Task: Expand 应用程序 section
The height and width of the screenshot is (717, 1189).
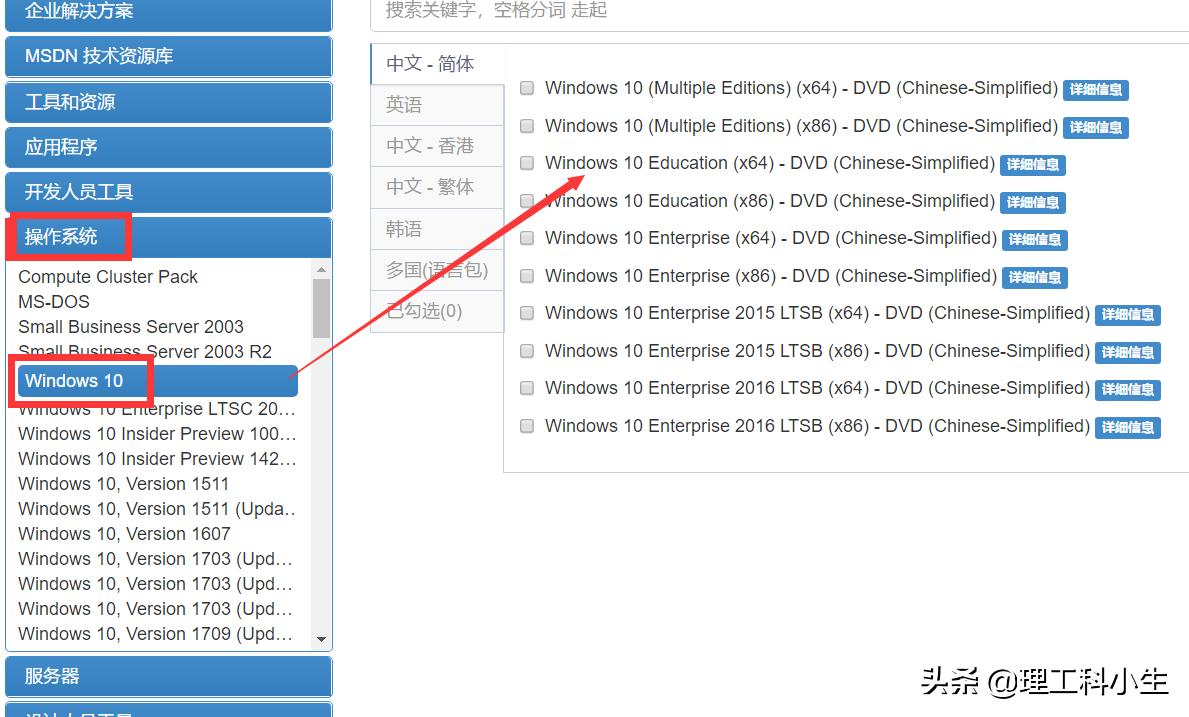Action: (168, 147)
